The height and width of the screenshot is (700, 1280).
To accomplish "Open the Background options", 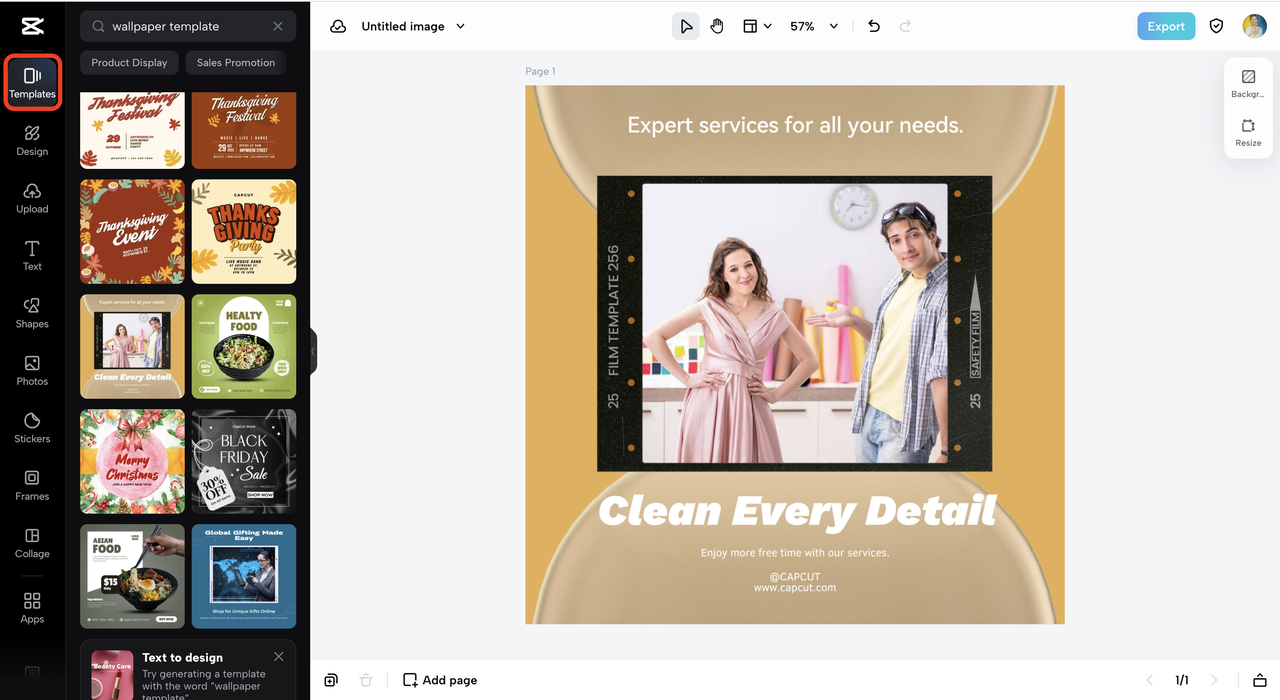I will pos(1248,84).
